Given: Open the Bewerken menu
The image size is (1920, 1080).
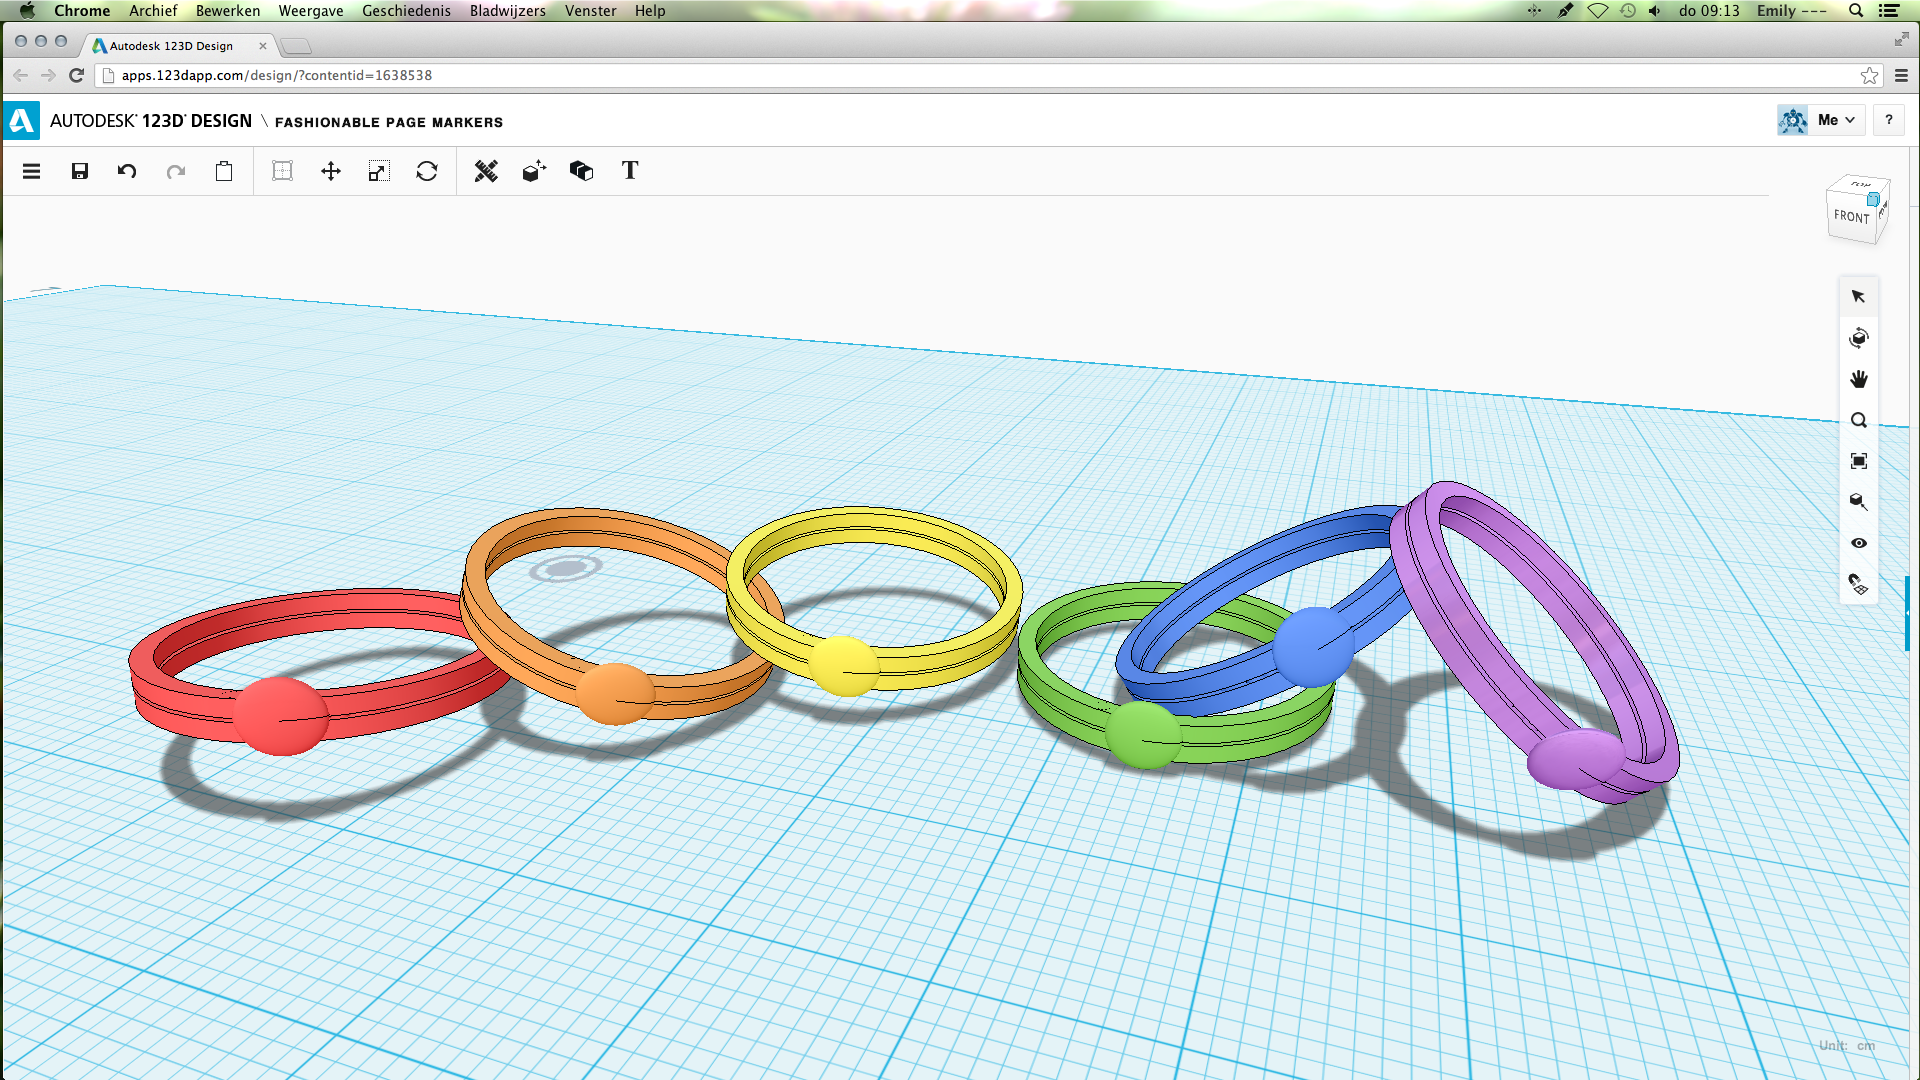Looking at the screenshot, I should coord(228,11).
